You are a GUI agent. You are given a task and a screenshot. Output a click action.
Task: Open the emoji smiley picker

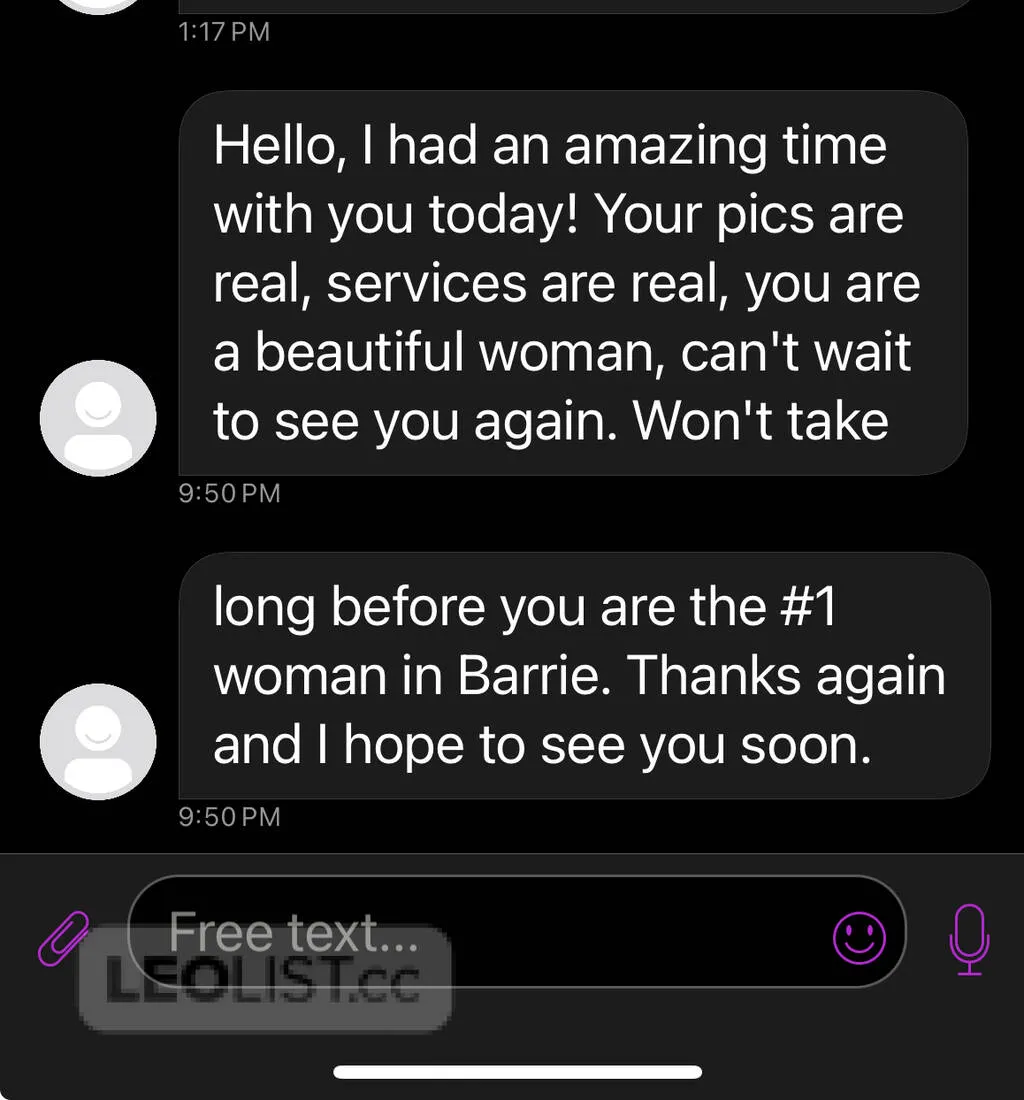[x=858, y=938]
